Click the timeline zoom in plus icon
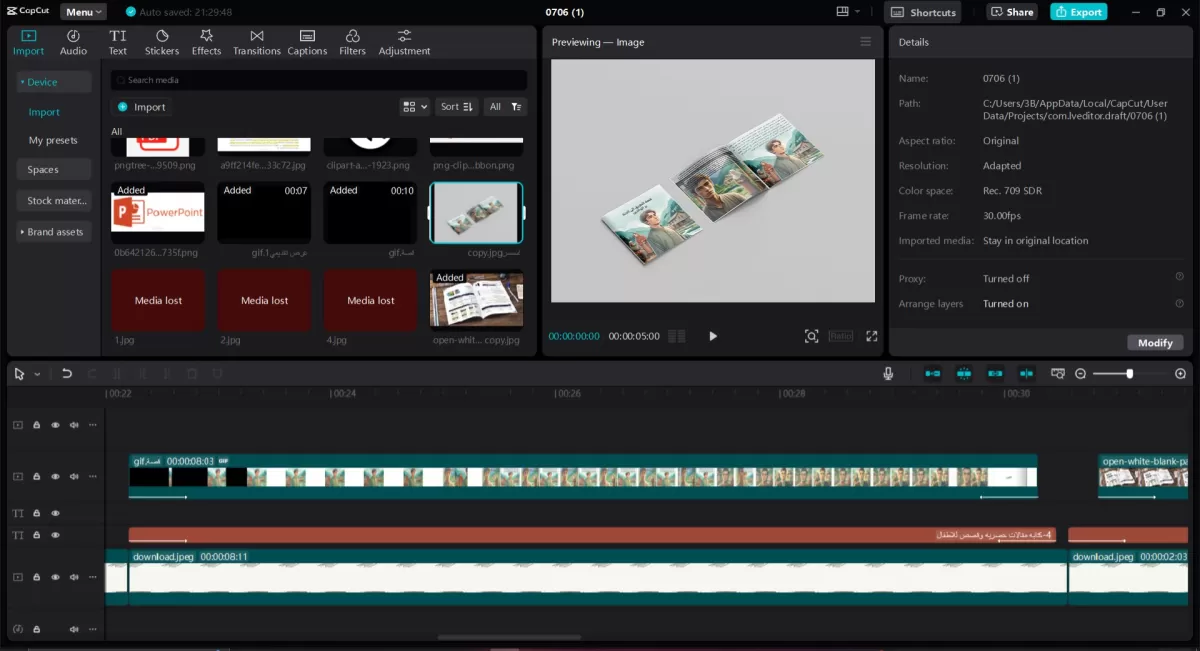 (x=1180, y=373)
